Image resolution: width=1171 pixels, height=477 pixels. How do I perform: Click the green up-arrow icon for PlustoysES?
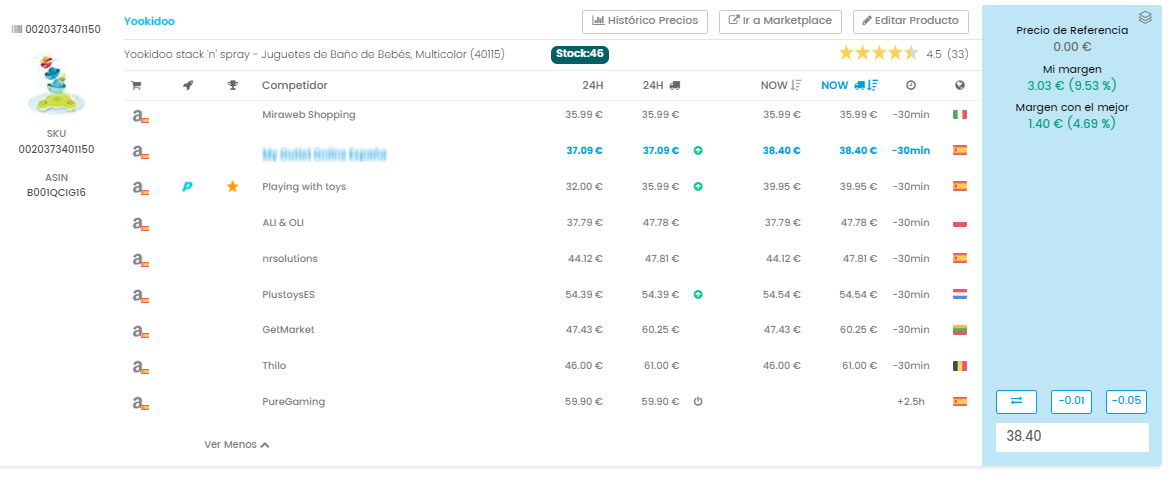(x=698, y=295)
